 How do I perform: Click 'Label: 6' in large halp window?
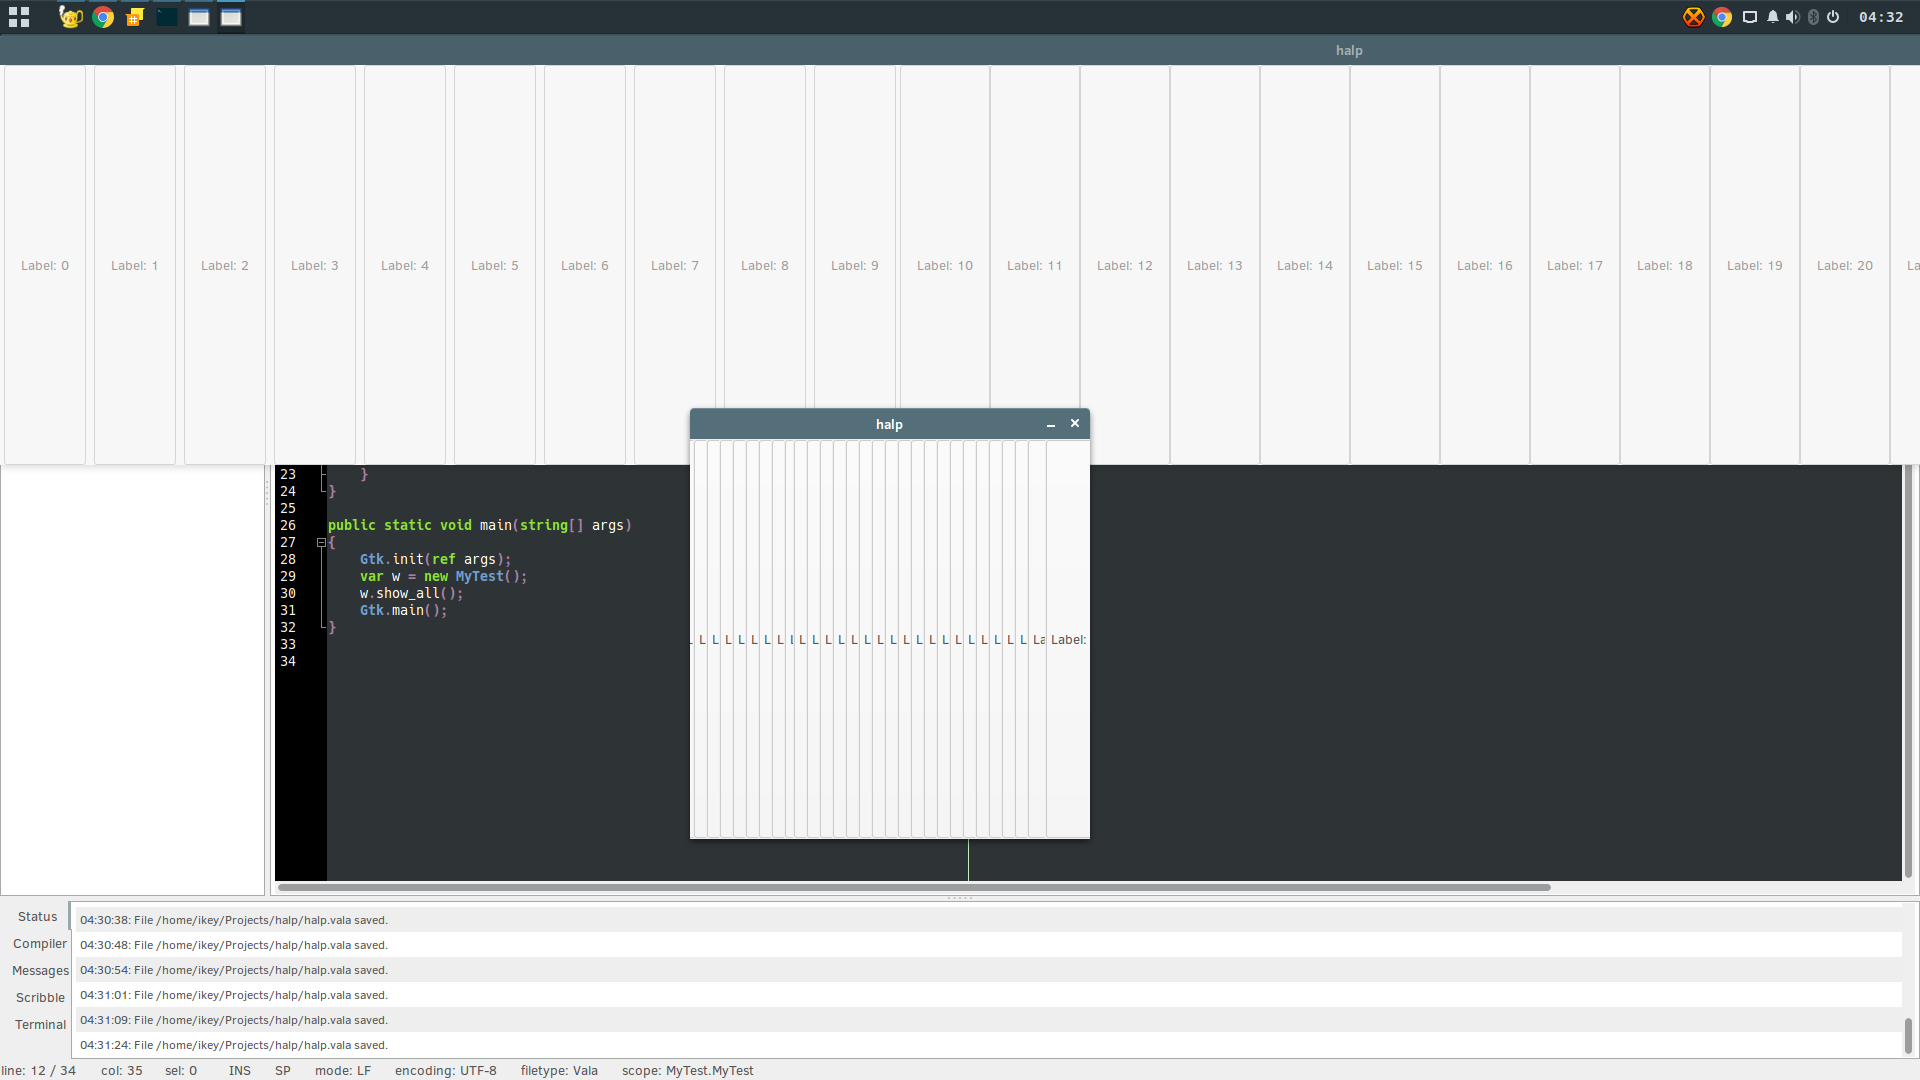pyautogui.click(x=585, y=266)
